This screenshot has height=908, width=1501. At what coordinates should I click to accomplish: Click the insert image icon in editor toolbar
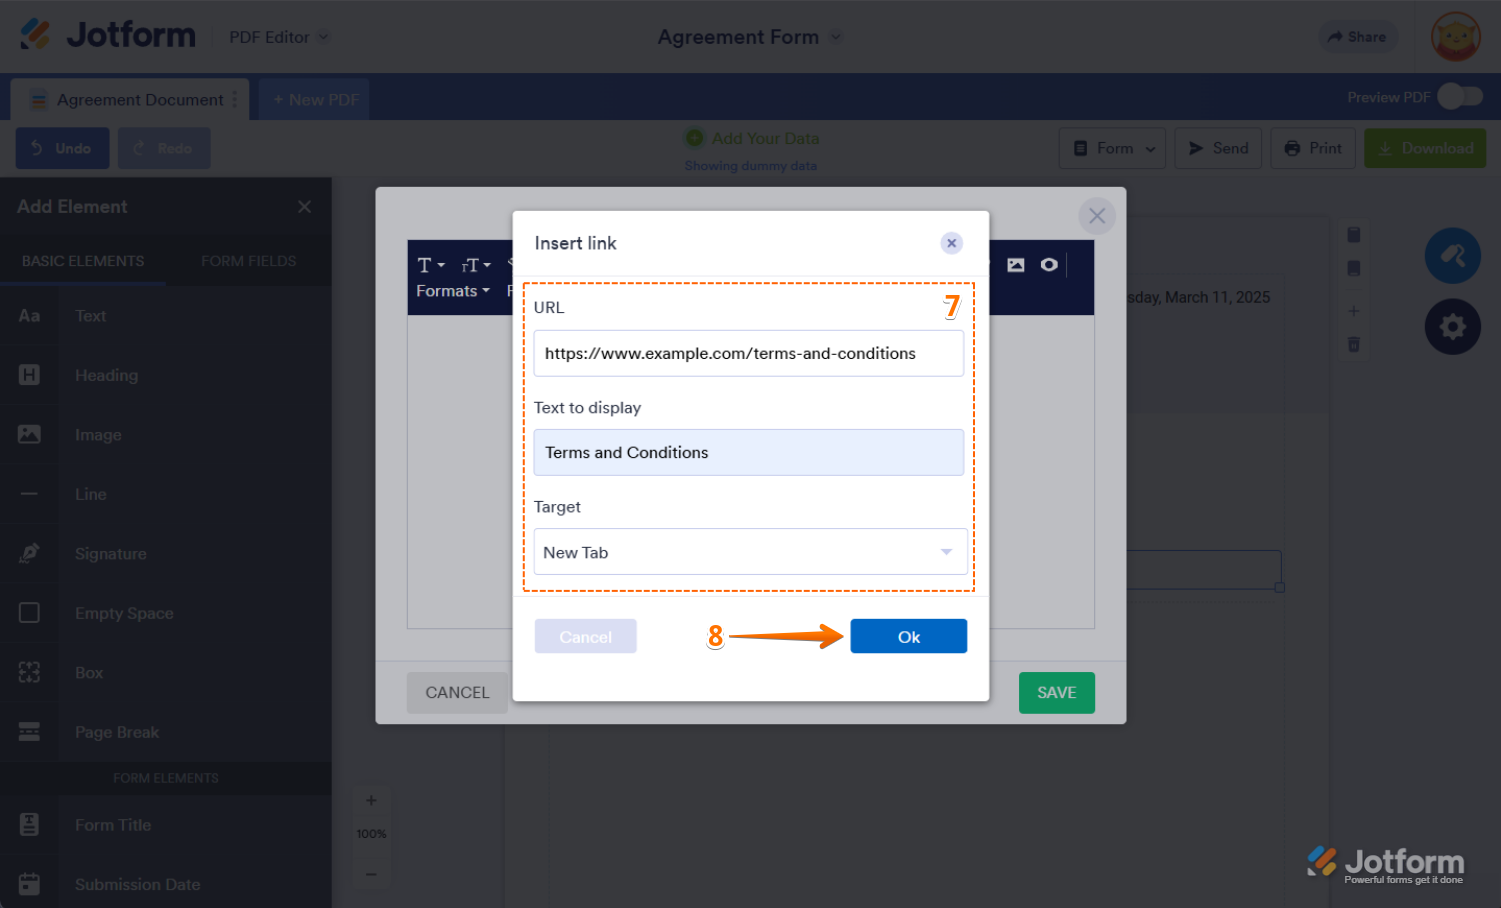[1016, 265]
